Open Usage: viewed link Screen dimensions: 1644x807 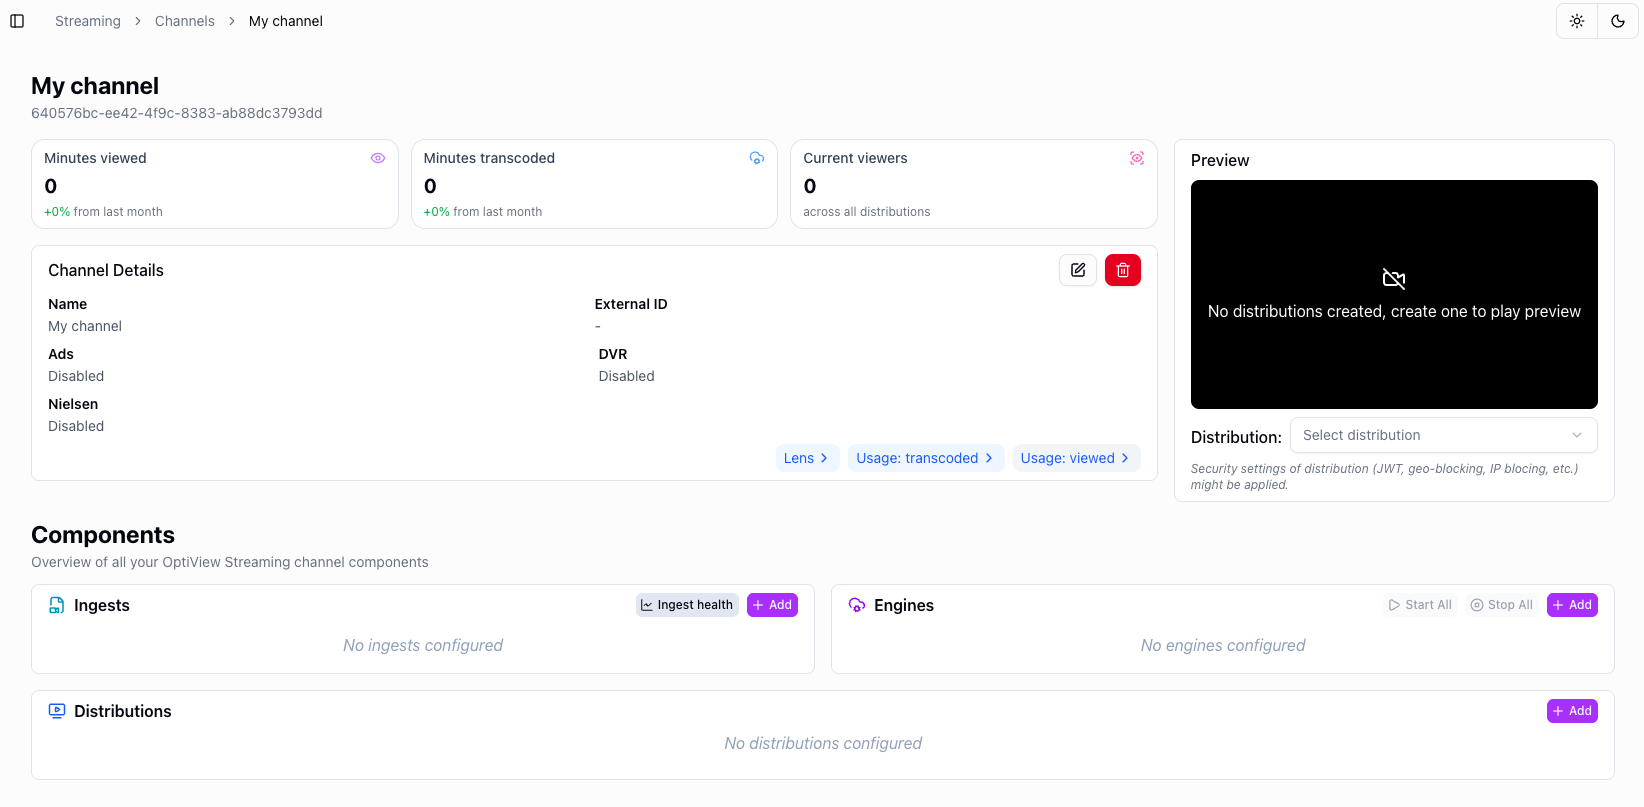tap(1075, 458)
